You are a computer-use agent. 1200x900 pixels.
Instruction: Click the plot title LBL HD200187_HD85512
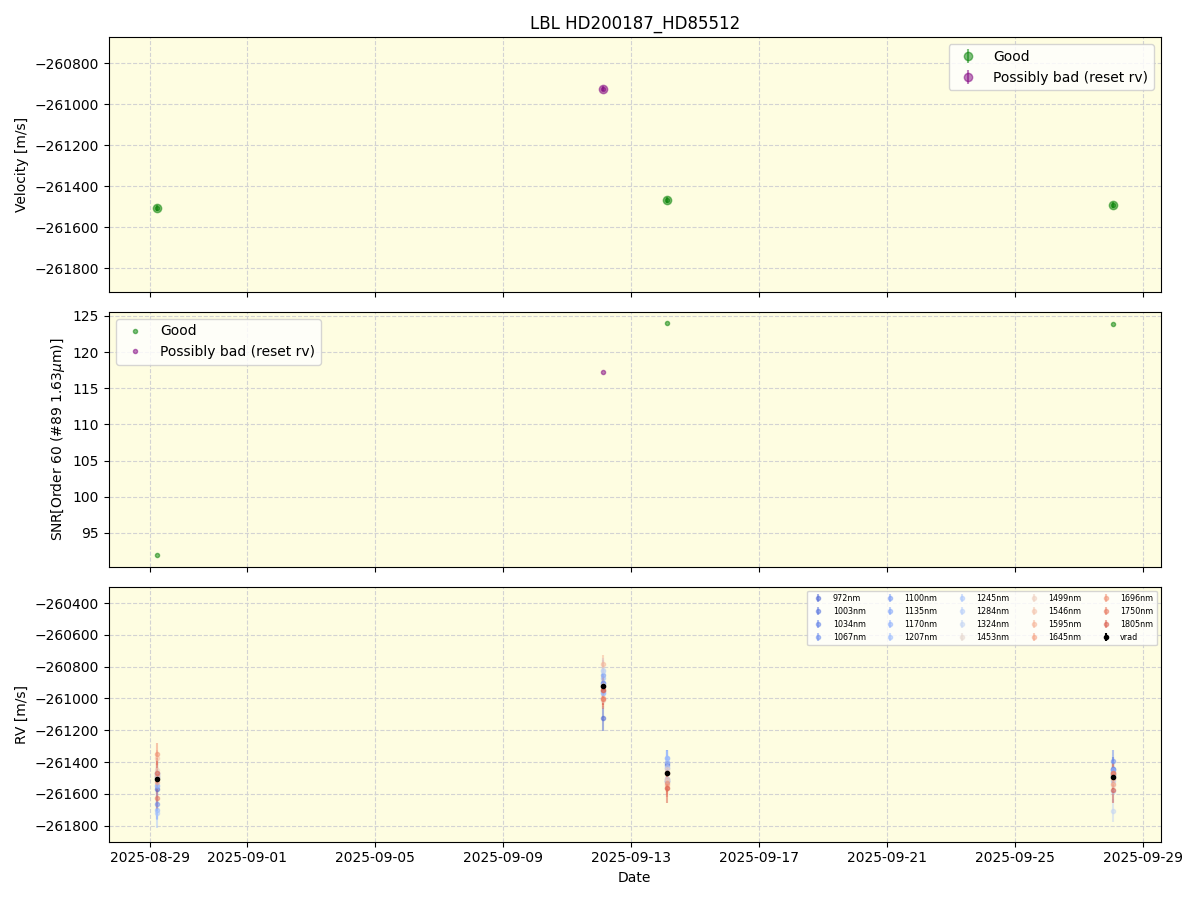pos(634,23)
